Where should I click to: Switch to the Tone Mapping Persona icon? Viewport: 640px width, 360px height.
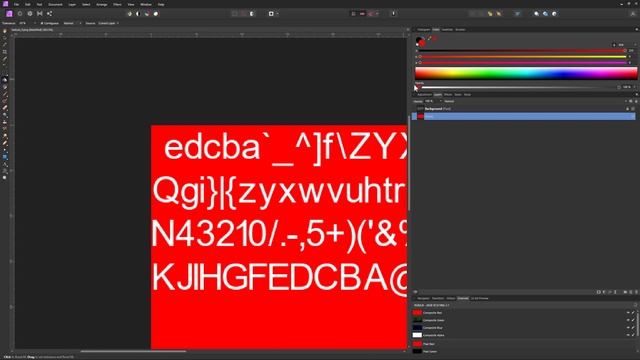coord(40,13)
